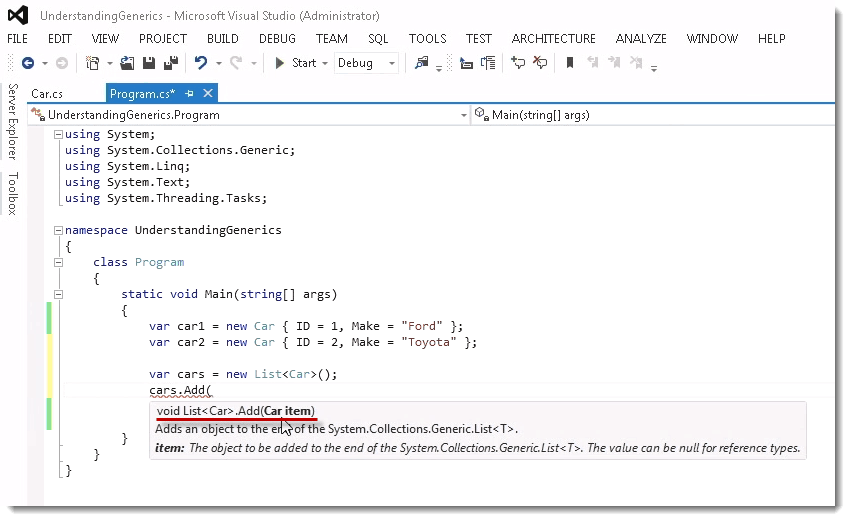Open the WINDOW menu
This screenshot has width=850, height=521.
[712, 38]
